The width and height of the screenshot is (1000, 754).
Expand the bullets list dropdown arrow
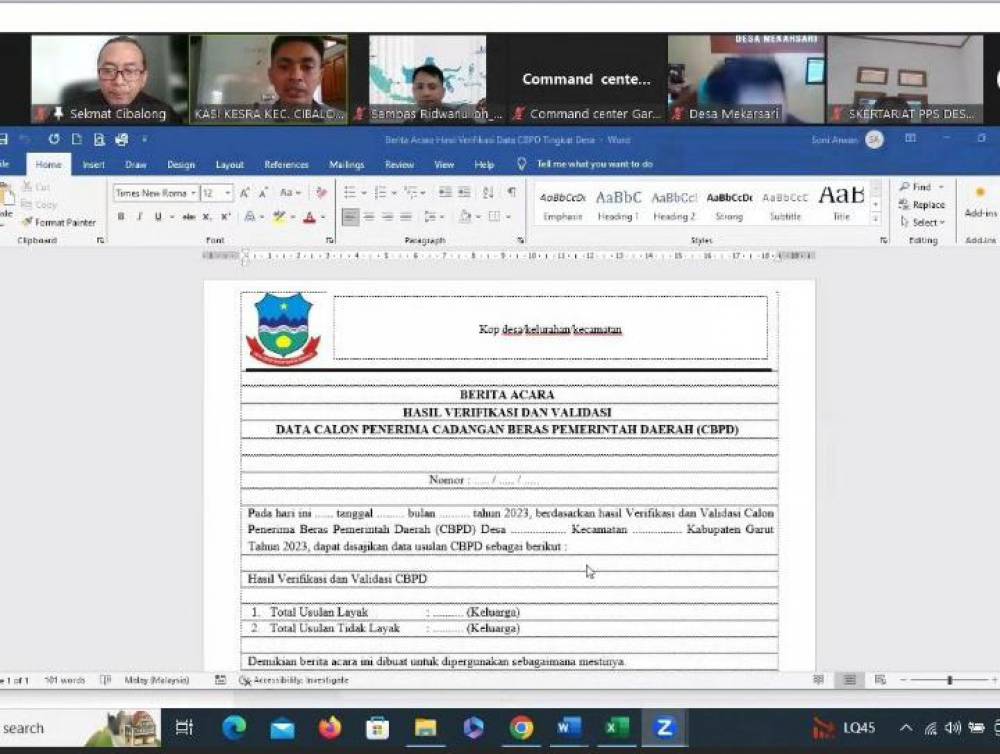(364, 193)
